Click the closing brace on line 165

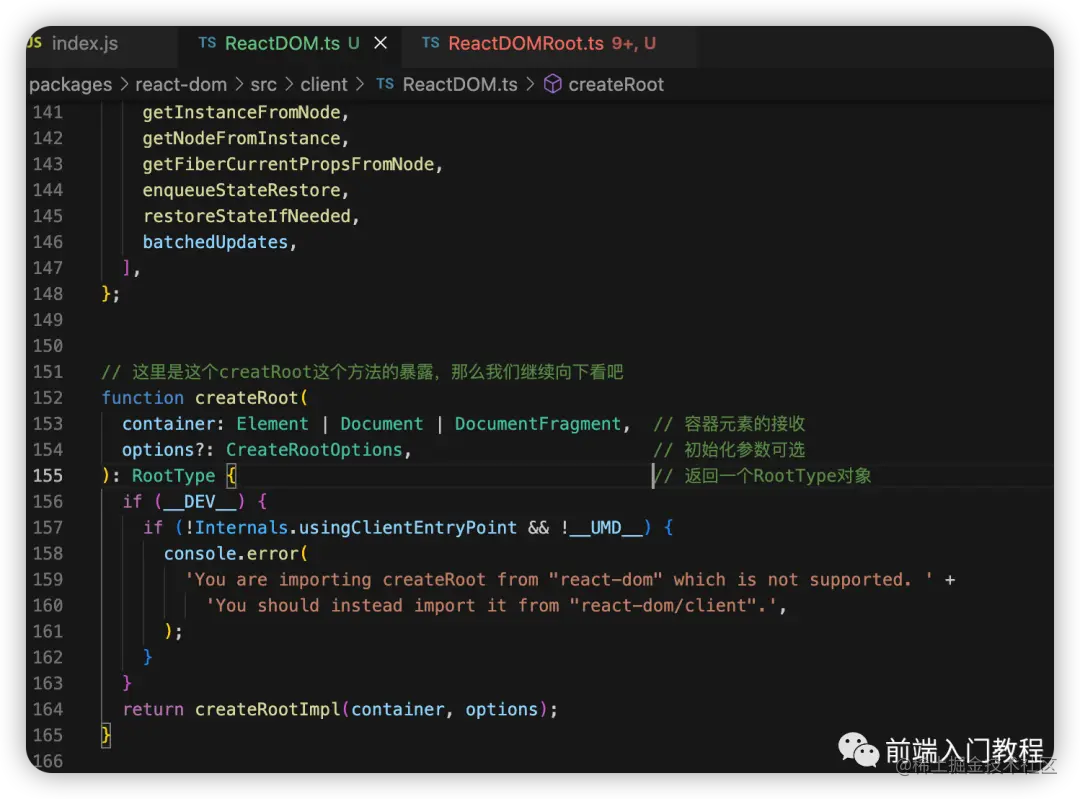106,736
